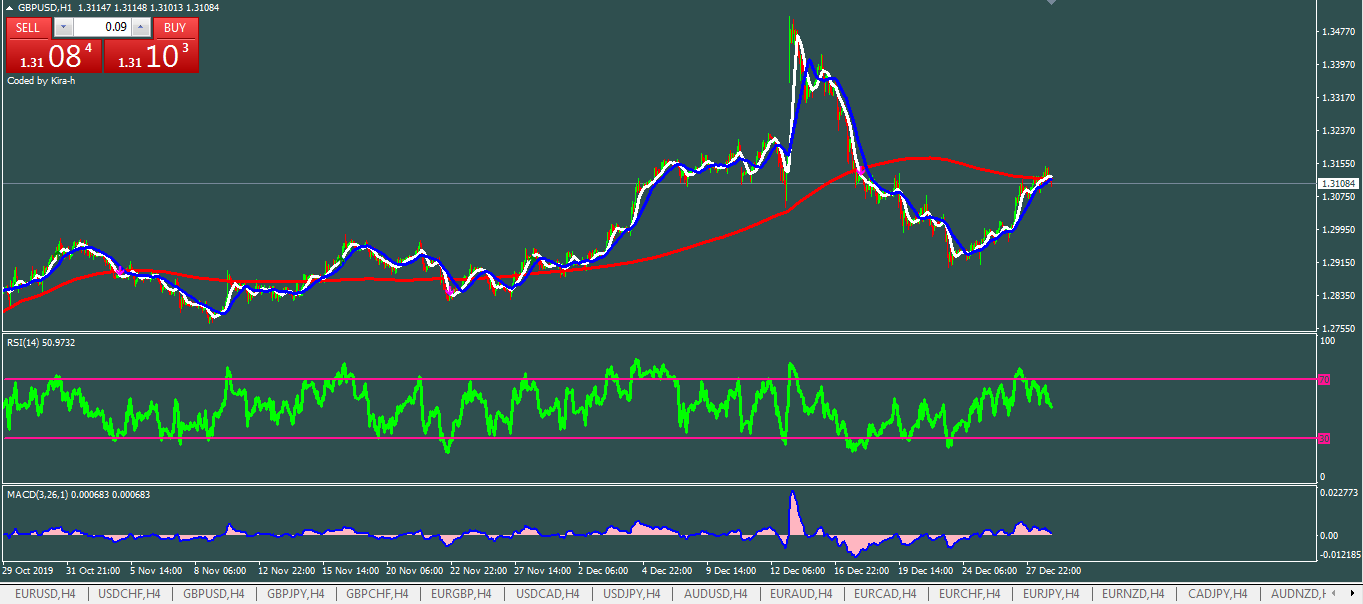This screenshot has width=1363, height=604.
Task: Open the EURNZD,H4 chart tab
Action: click(x=1132, y=594)
